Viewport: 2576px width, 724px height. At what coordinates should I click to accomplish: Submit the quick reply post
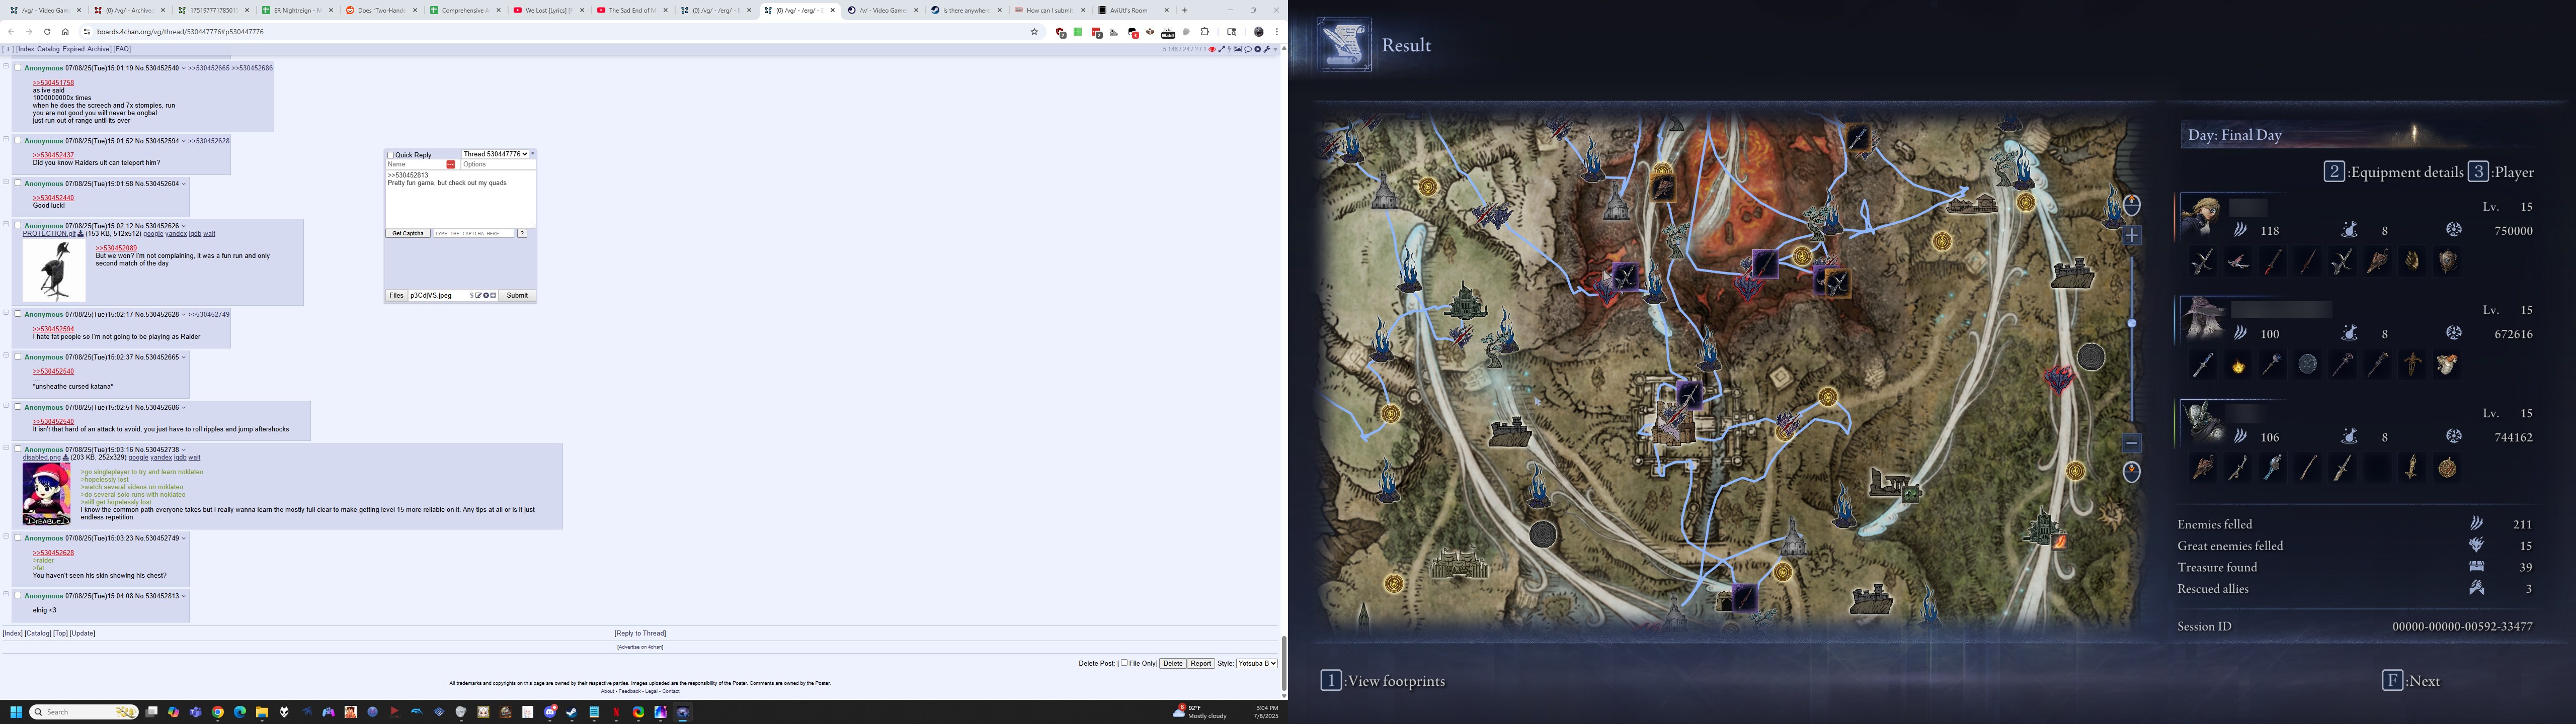coord(517,295)
